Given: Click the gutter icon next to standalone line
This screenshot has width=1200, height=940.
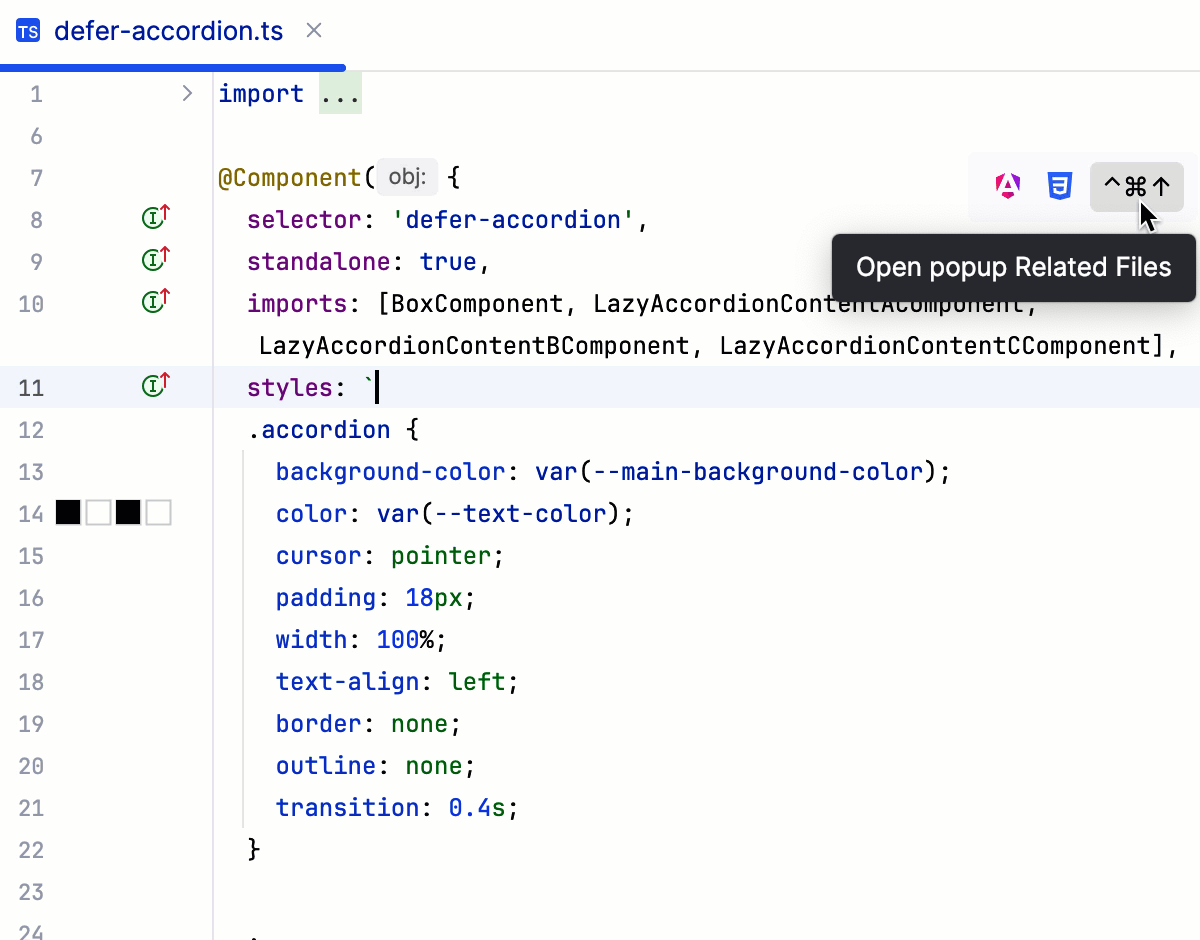Looking at the screenshot, I should 154,258.
